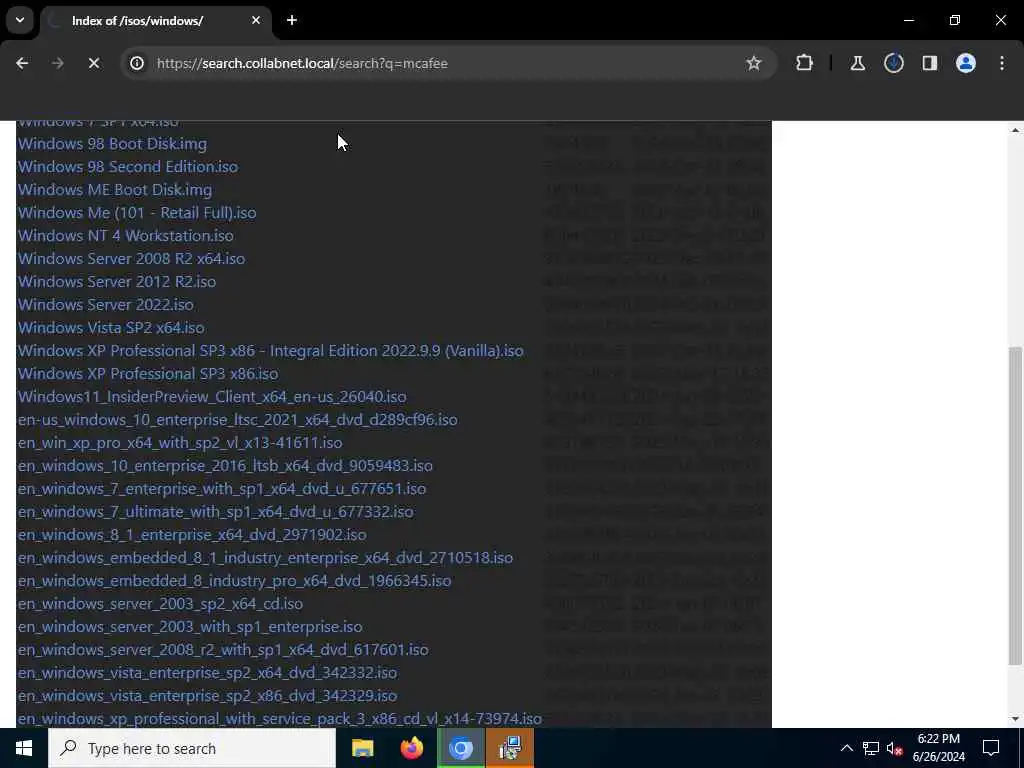Click Windows XP Professional SP3 x86.iso
This screenshot has width=1024, height=768.
[x=148, y=374]
